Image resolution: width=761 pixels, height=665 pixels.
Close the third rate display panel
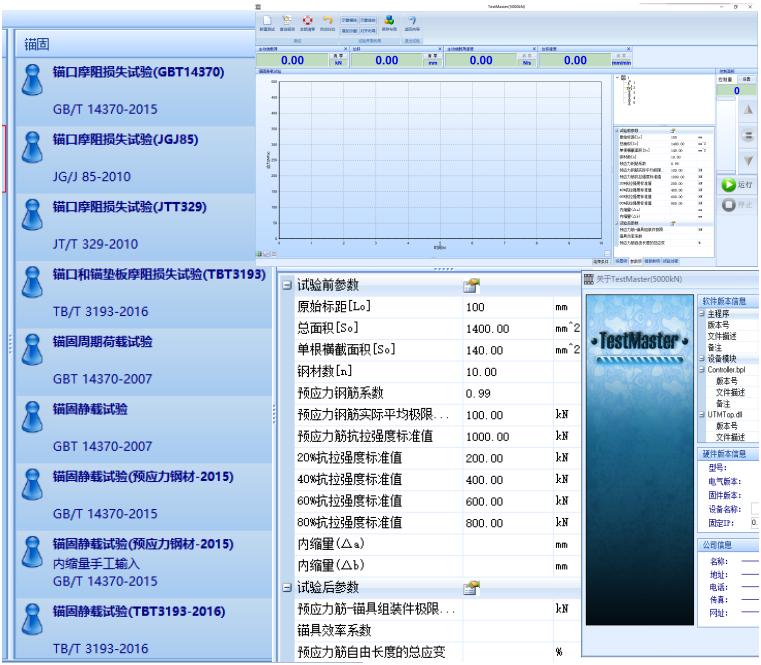coord(534,49)
